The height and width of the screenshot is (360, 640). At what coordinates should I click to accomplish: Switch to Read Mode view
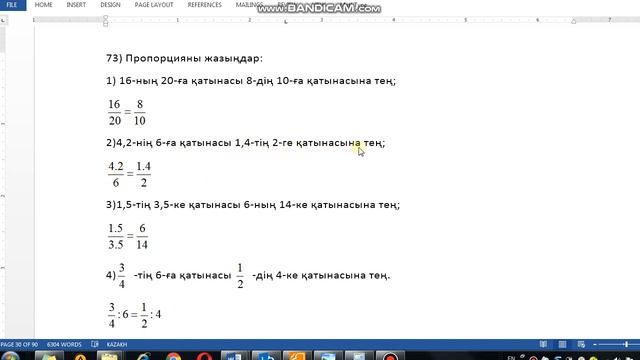[x=543, y=344]
